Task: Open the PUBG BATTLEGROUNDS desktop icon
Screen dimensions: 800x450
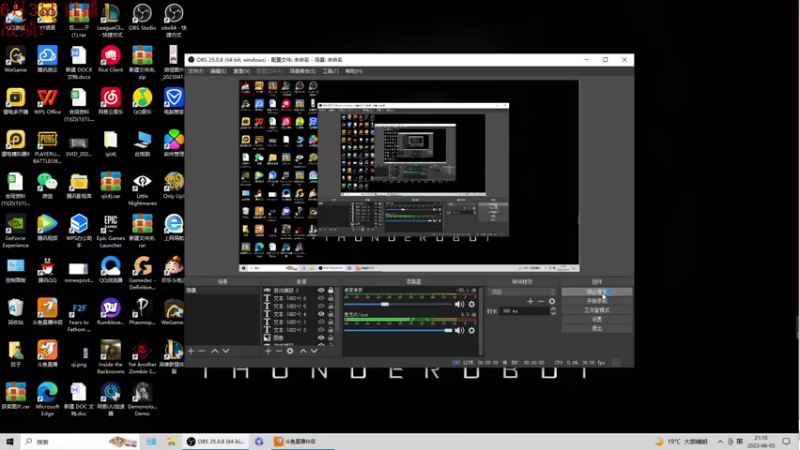Action: 47,147
